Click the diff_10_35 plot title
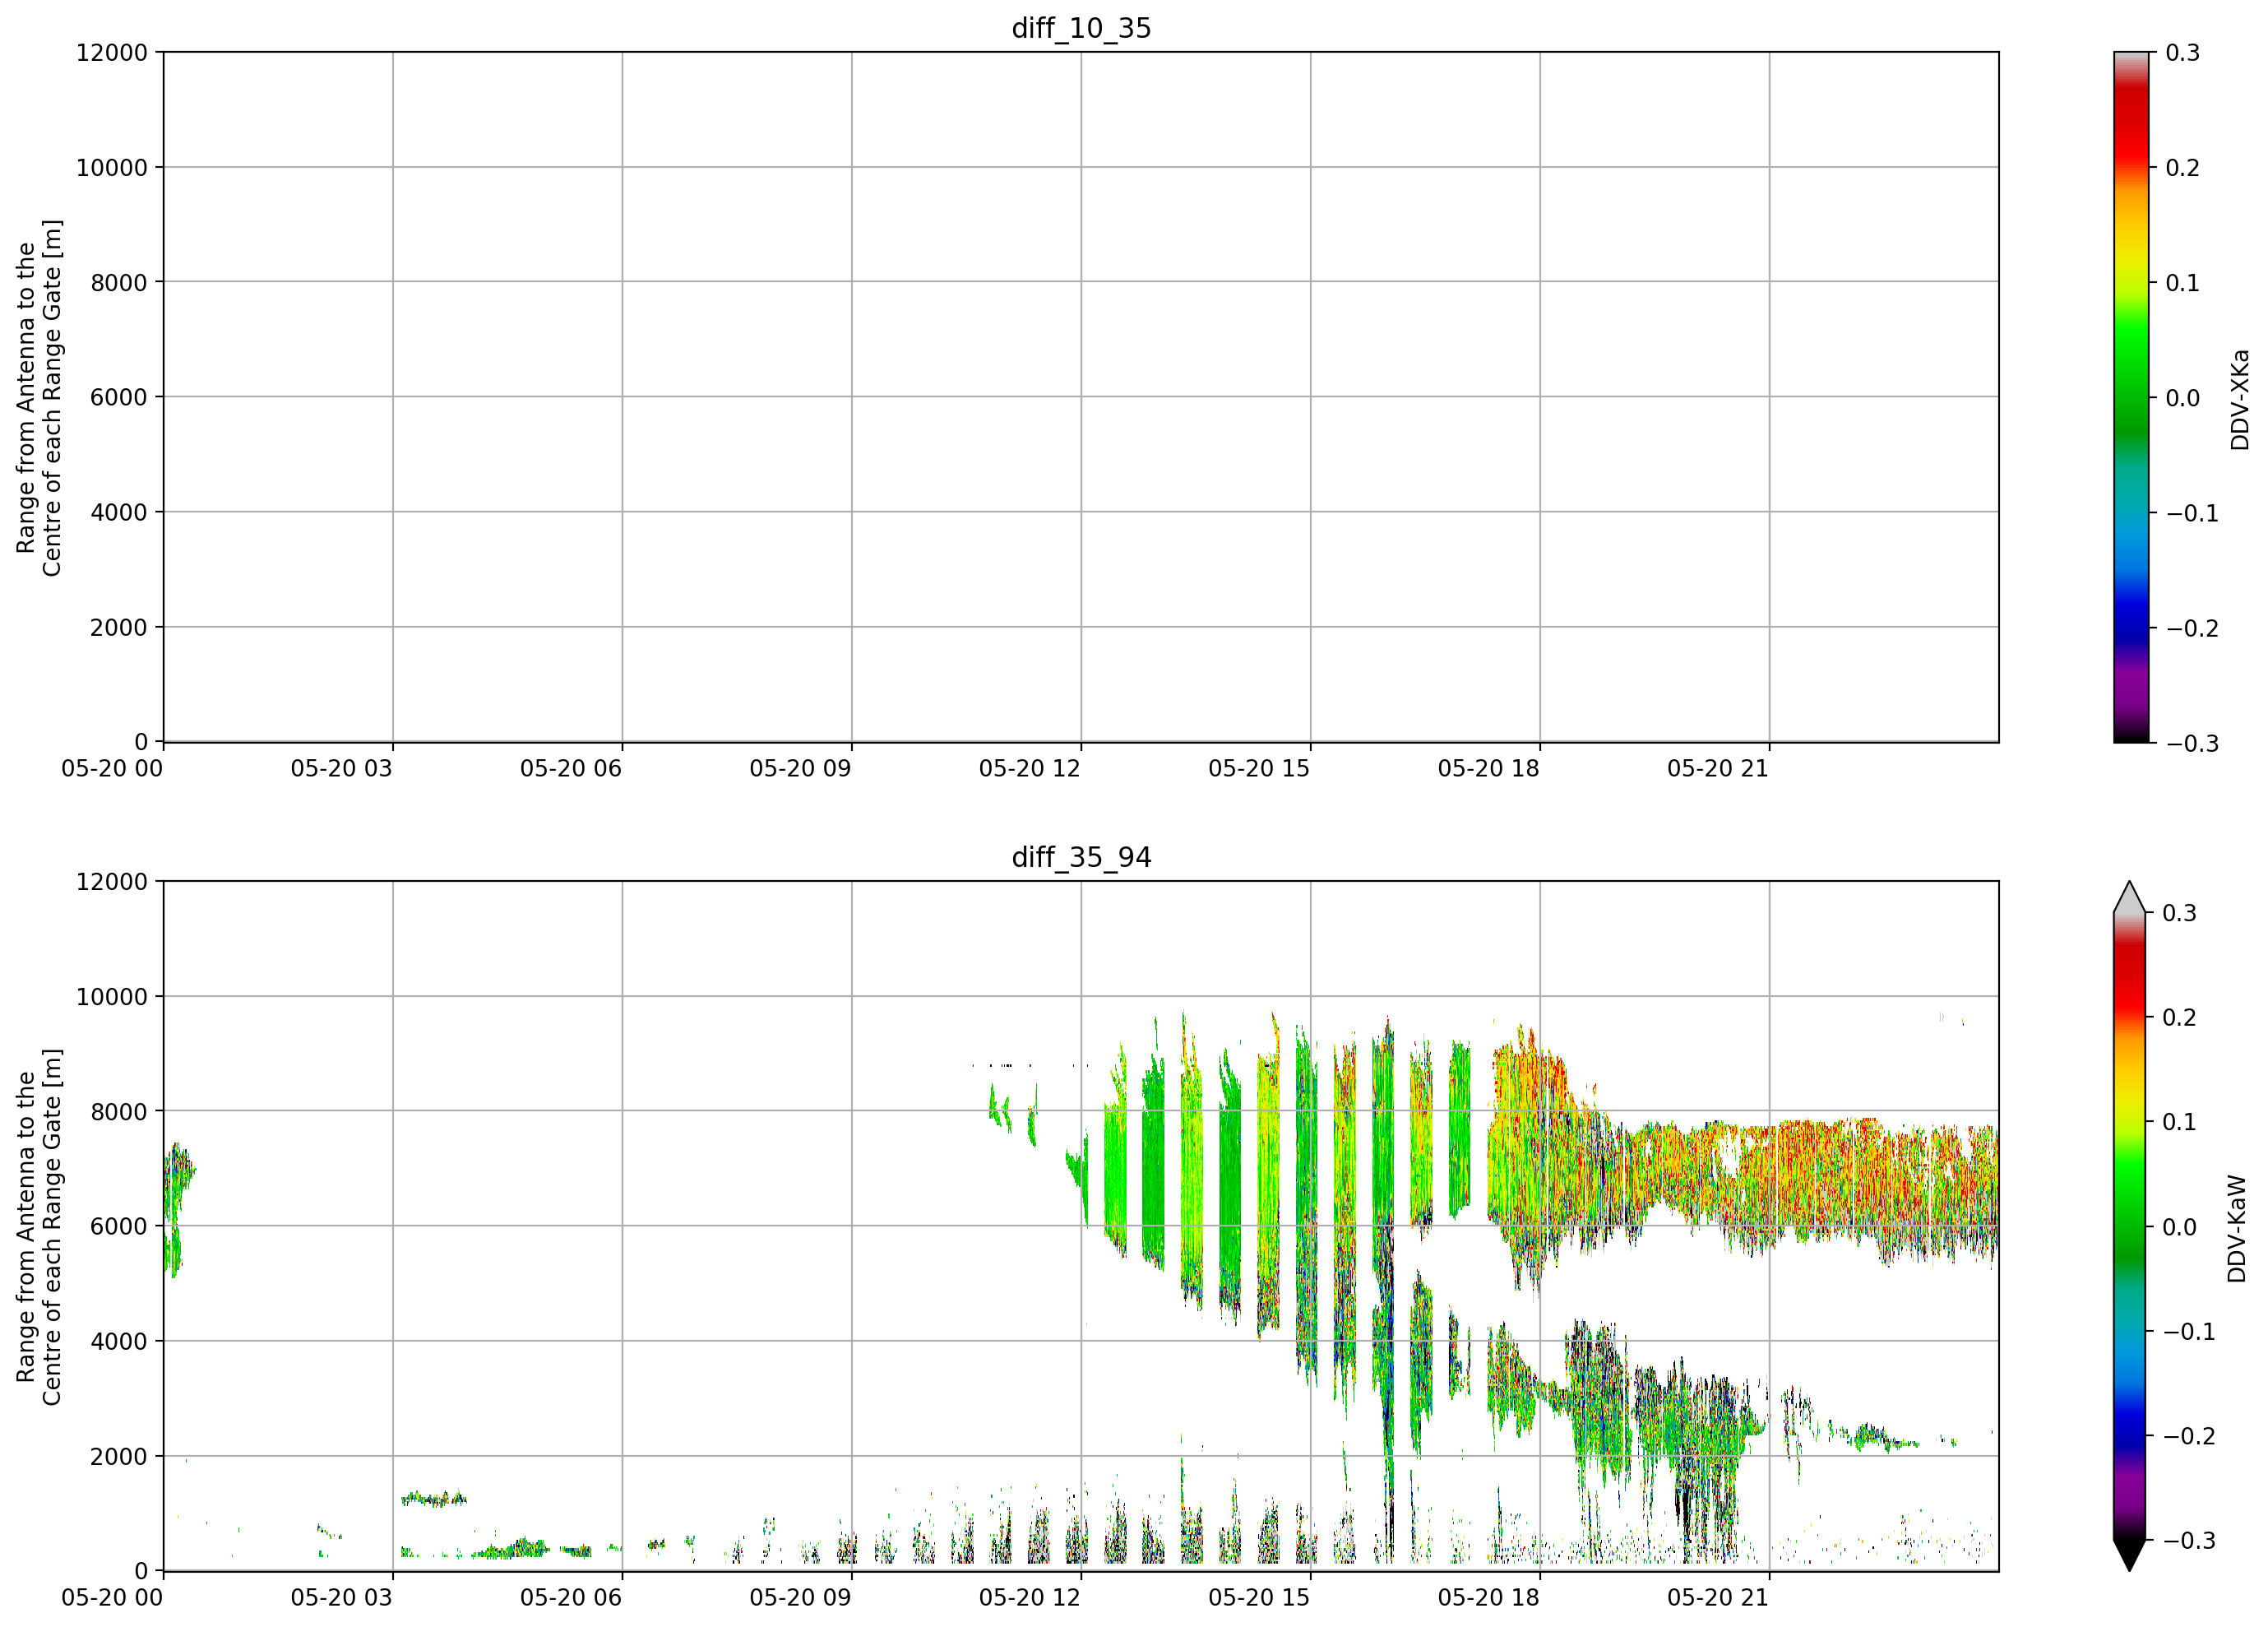2268x1627 pixels. (x=1081, y=28)
